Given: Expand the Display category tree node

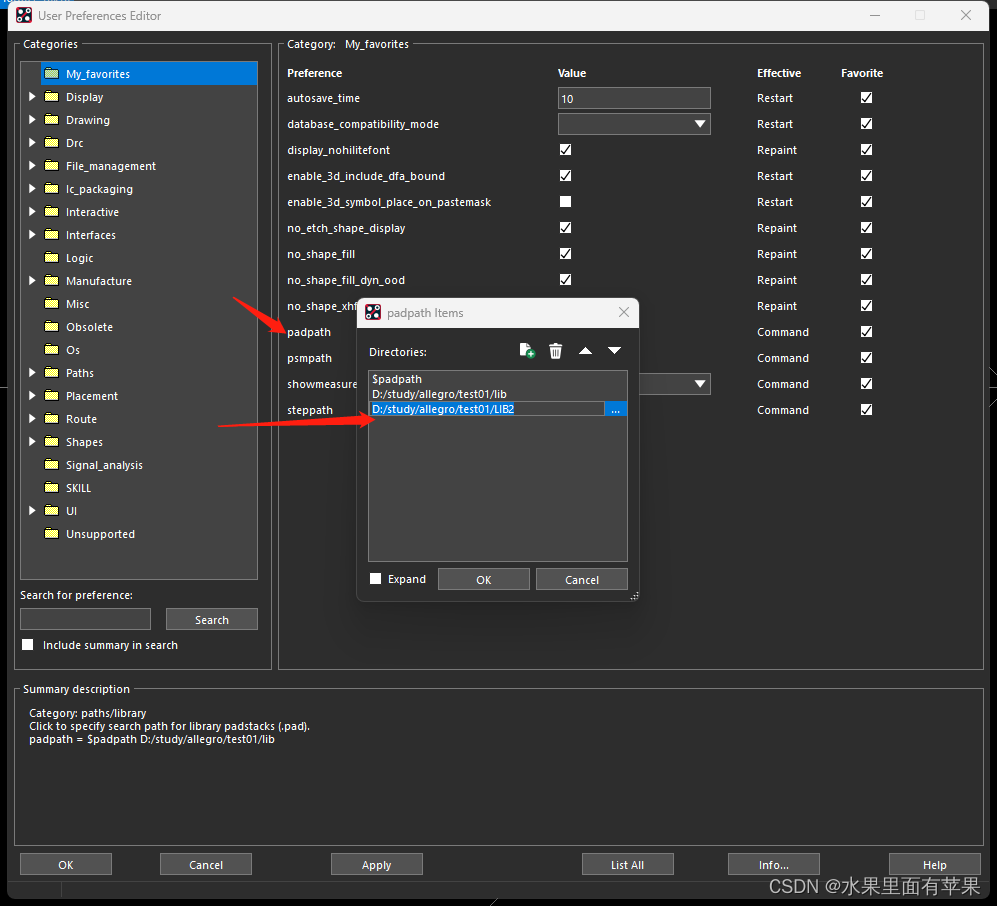Looking at the screenshot, I should pos(32,97).
